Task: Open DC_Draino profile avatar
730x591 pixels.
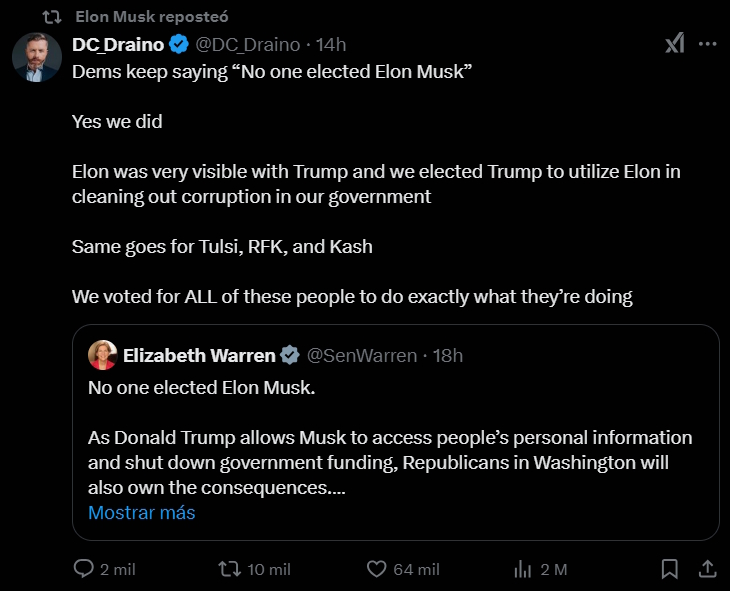Action: click(37, 57)
